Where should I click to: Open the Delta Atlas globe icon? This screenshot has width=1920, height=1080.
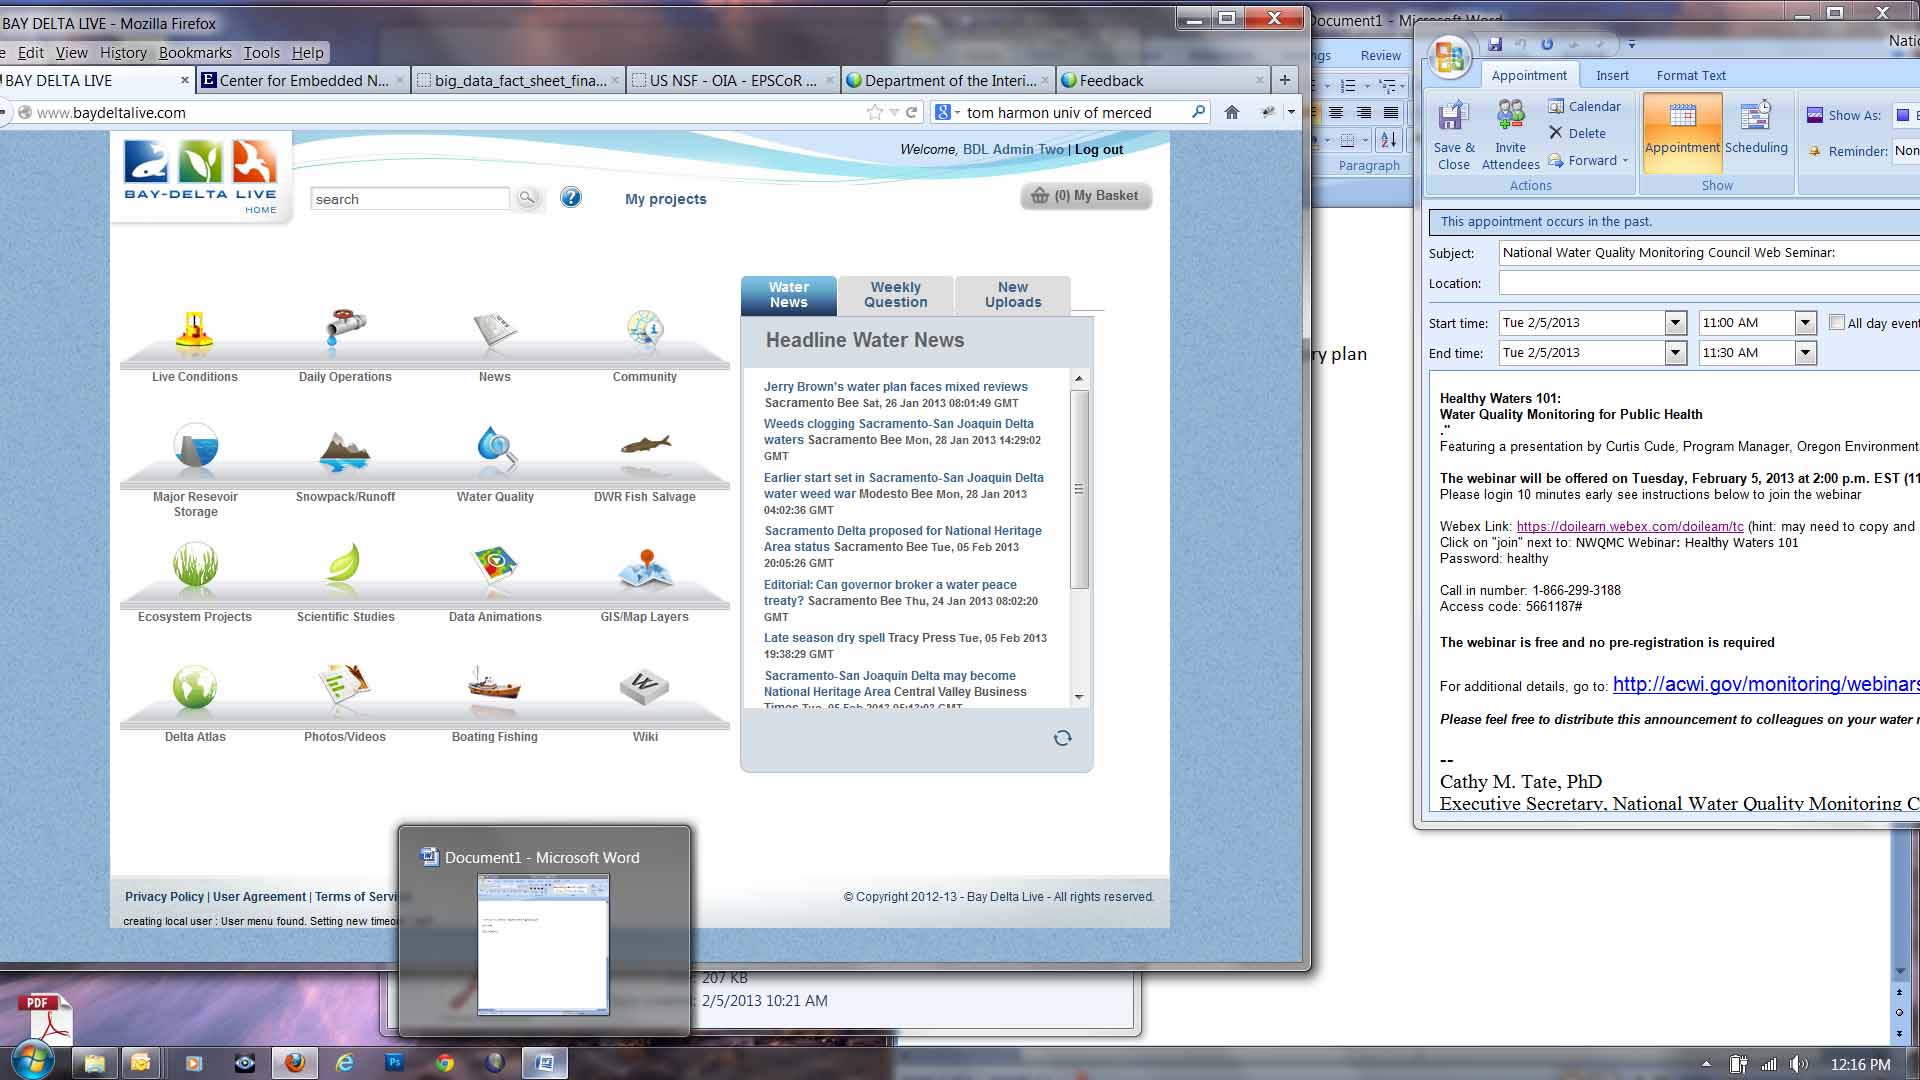tap(195, 687)
